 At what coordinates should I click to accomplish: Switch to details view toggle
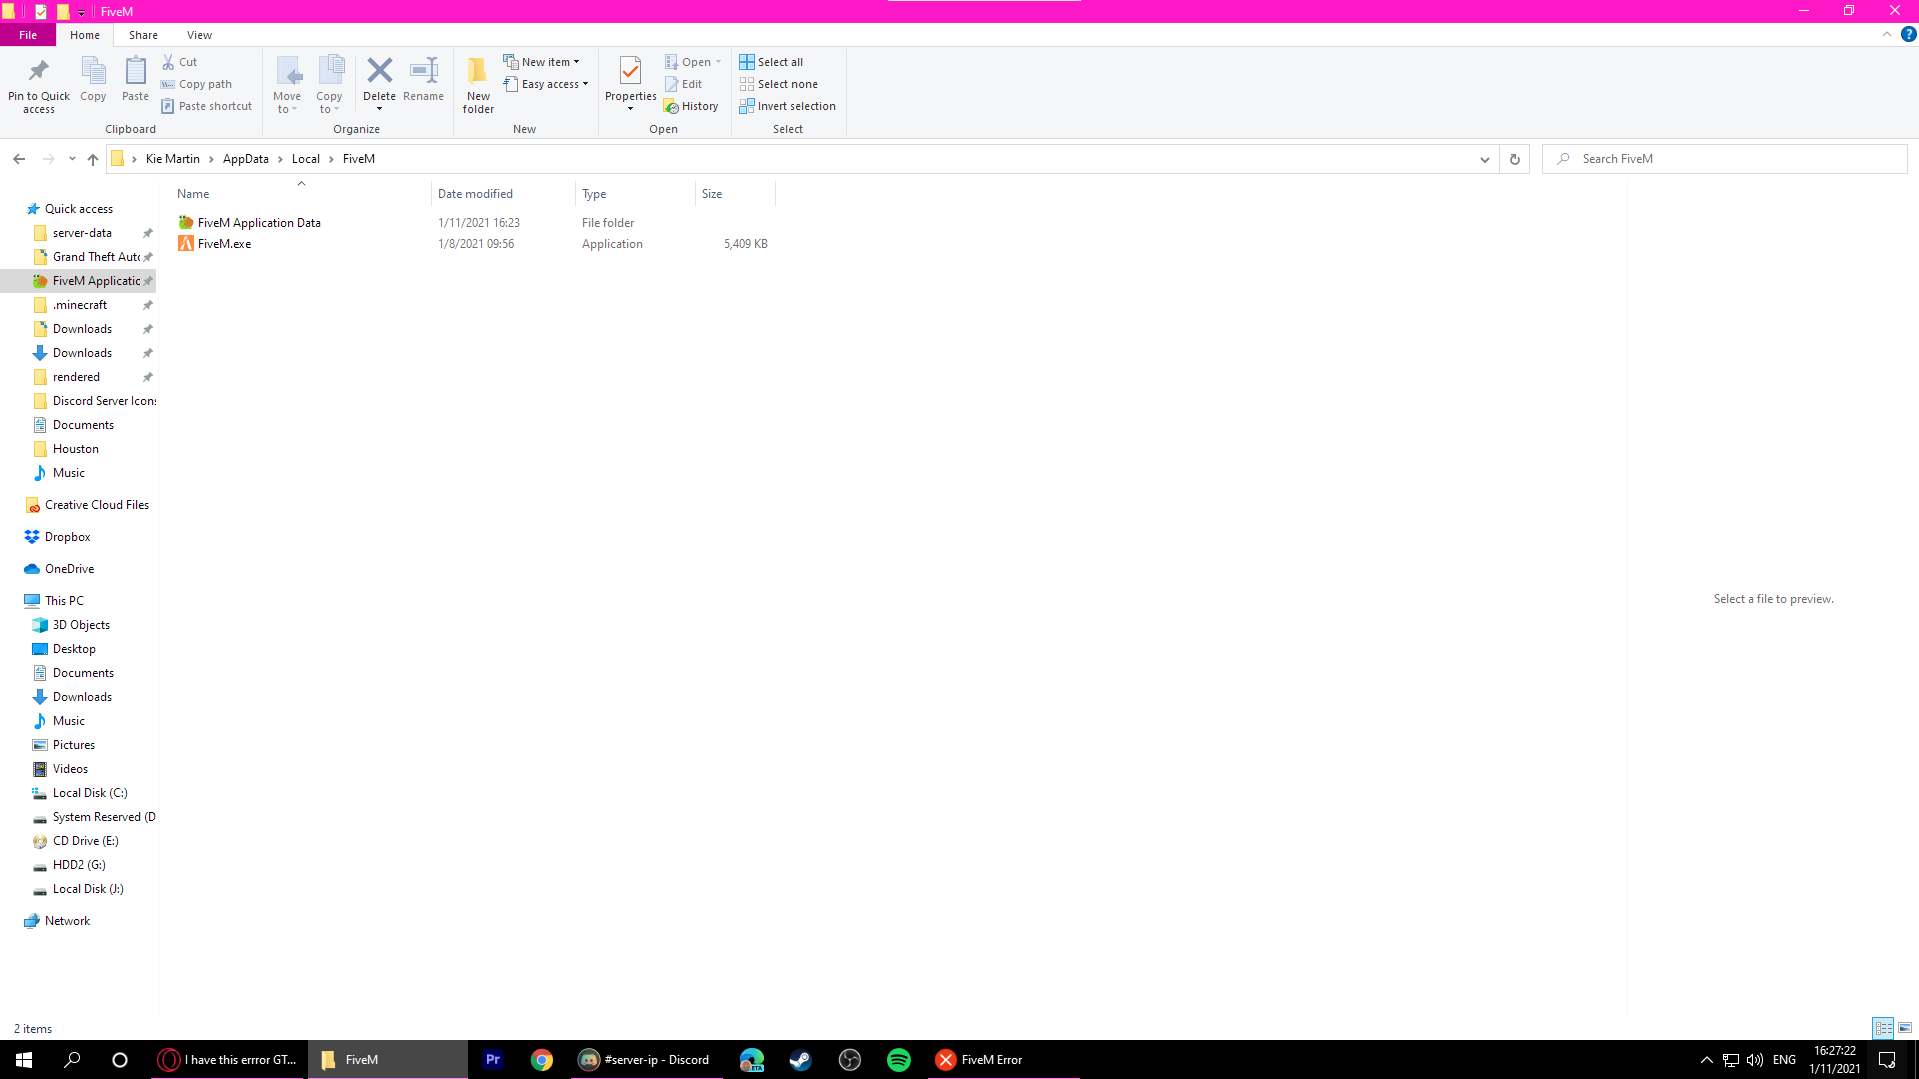tap(1883, 1028)
